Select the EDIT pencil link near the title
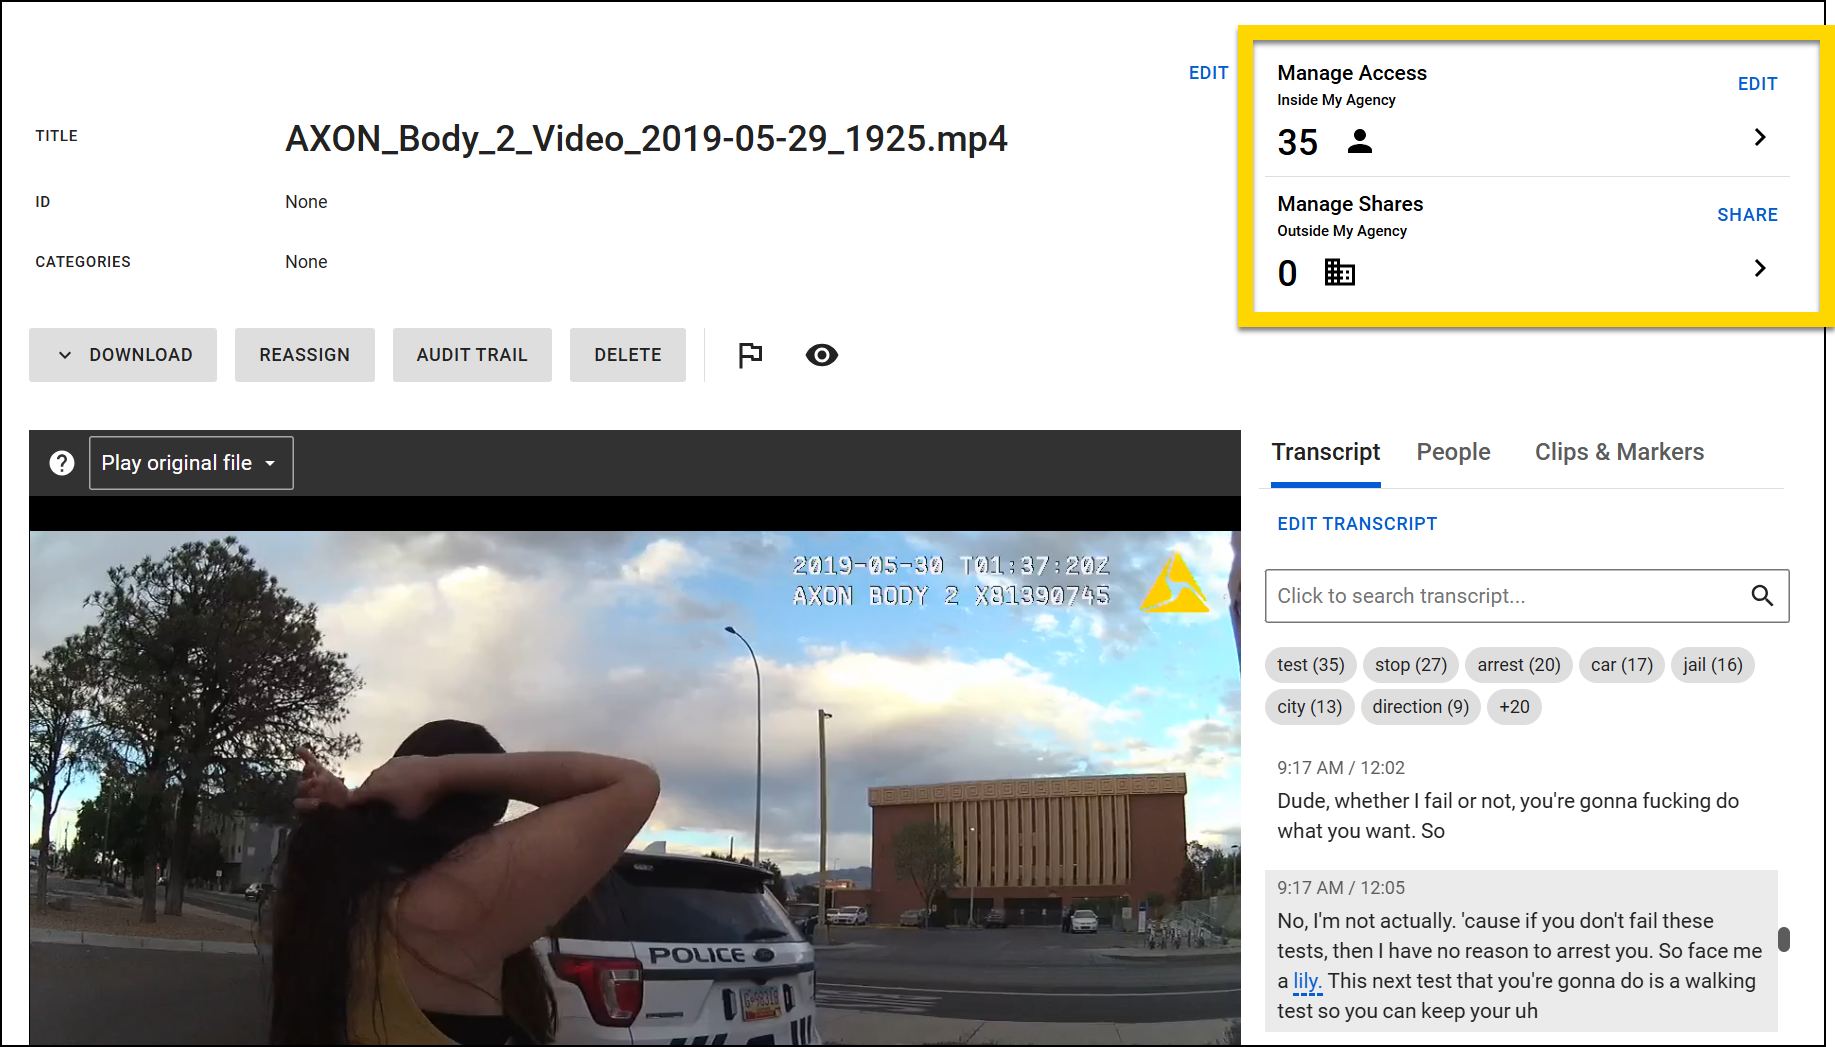Viewport: 1835px width, 1047px height. click(x=1208, y=72)
